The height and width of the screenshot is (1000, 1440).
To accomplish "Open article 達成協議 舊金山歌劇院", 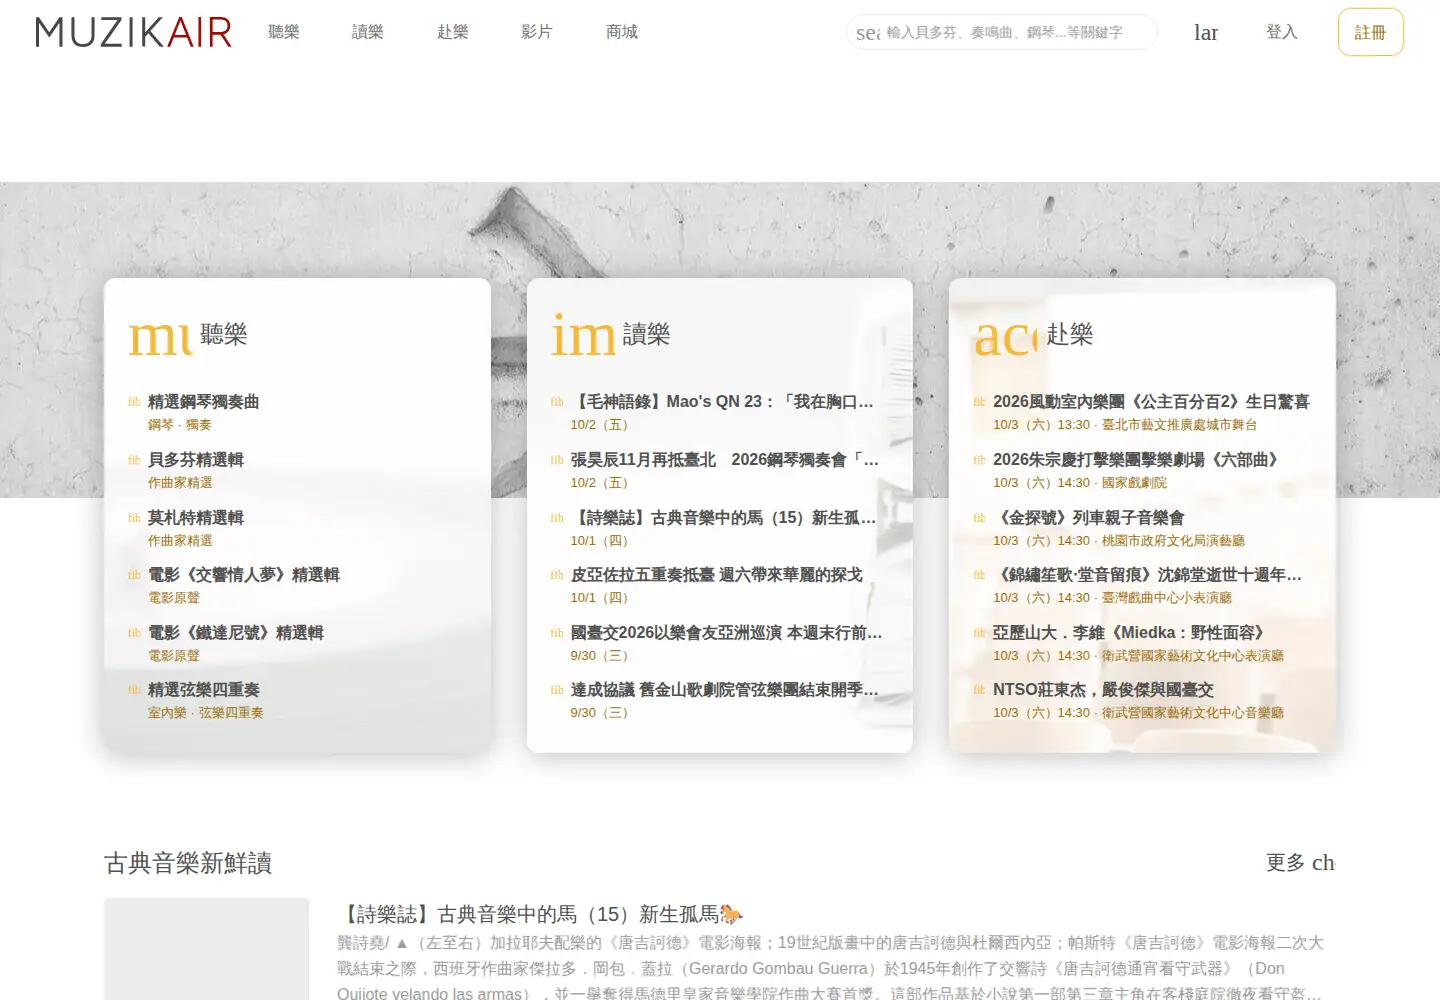I will [x=724, y=690].
